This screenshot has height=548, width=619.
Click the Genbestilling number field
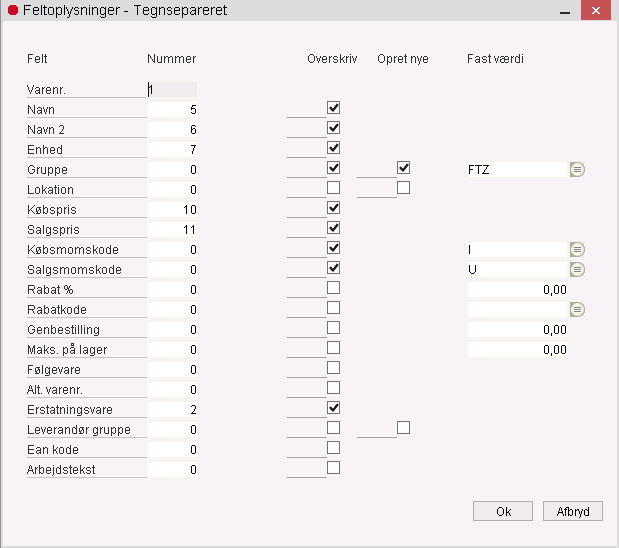(172, 330)
